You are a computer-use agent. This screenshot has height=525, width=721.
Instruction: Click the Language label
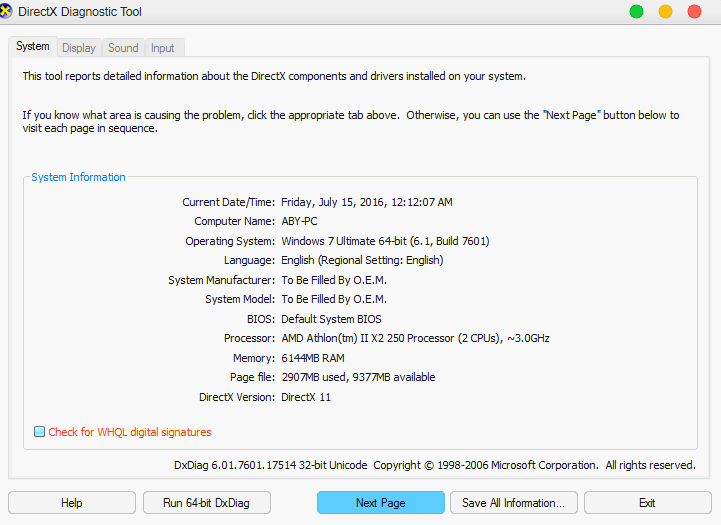(x=249, y=260)
